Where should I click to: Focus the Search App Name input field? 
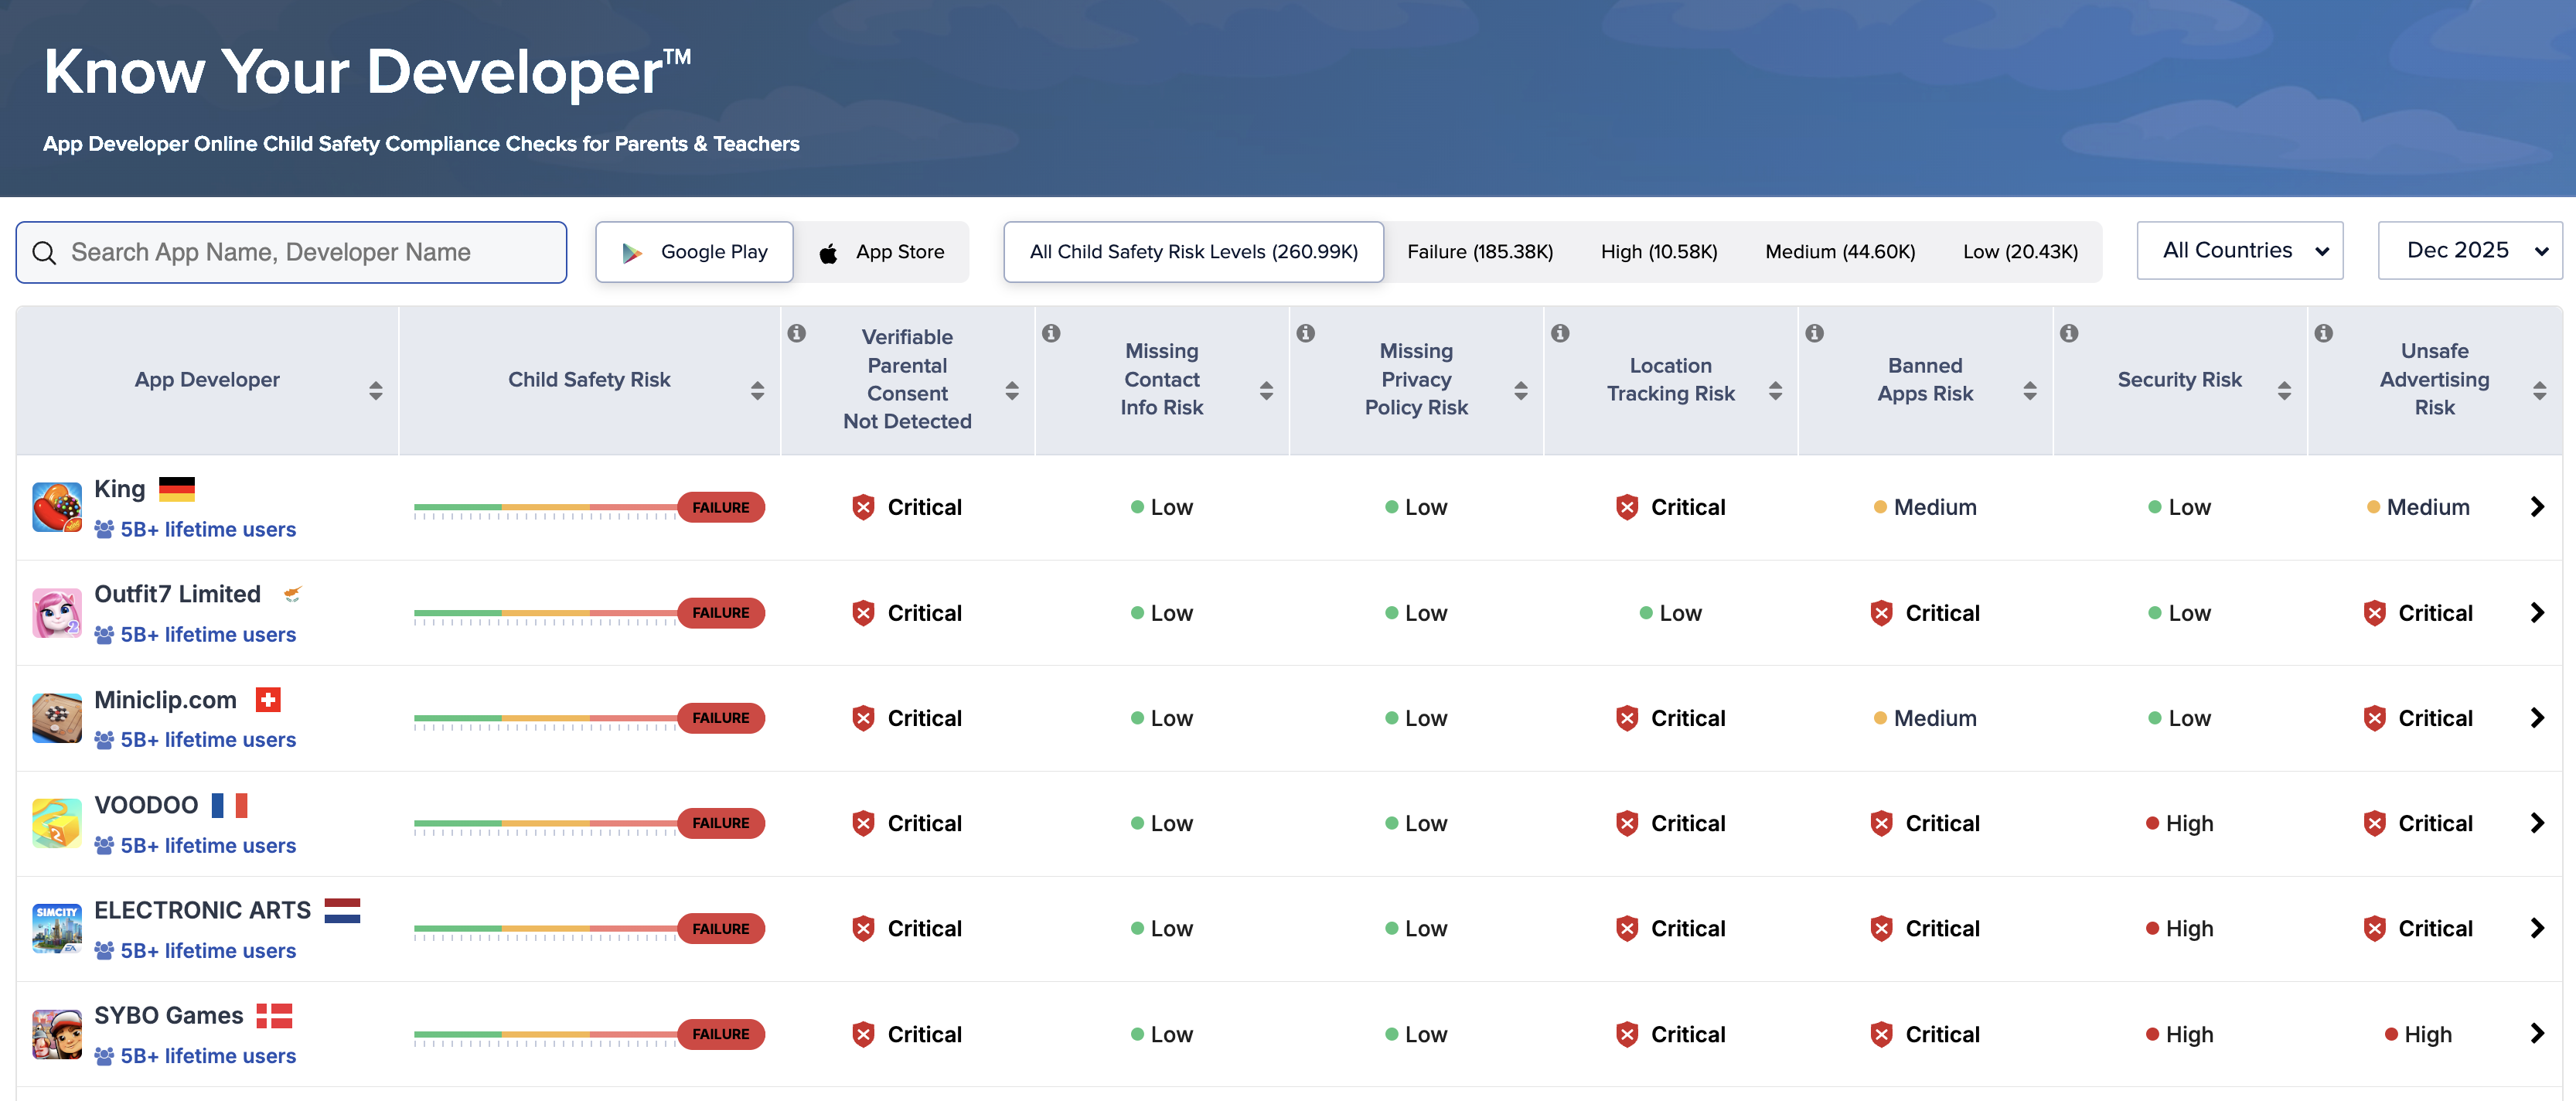tap(291, 252)
